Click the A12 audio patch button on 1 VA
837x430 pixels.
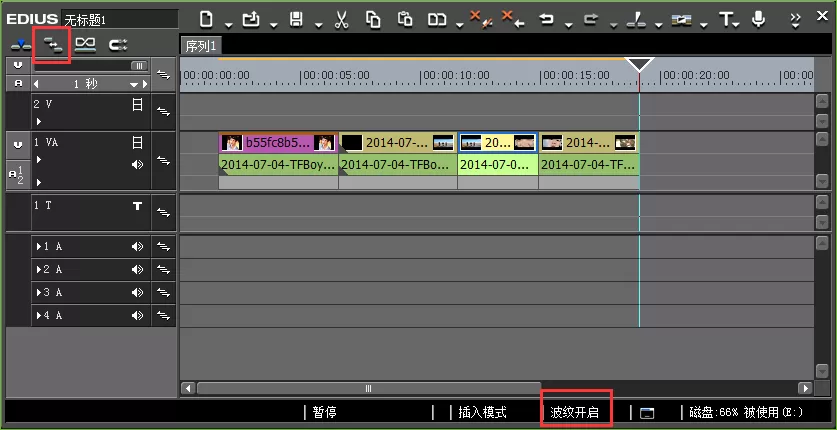pyautogui.click(x=18, y=174)
